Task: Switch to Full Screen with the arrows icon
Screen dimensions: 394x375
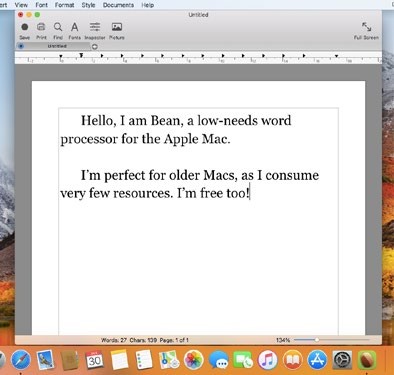Action: point(366,27)
